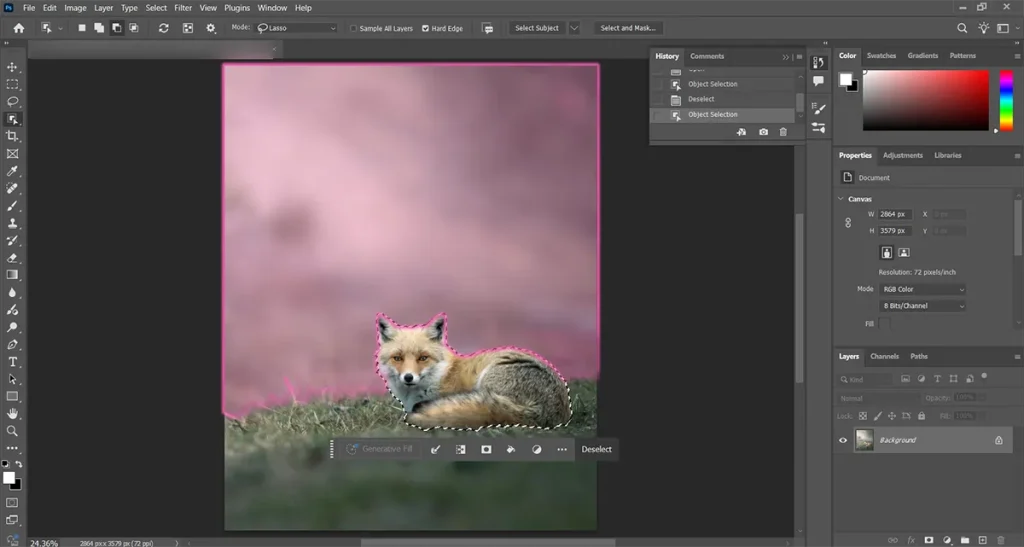Select the Path Selection tool
Image resolution: width=1024 pixels, height=547 pixels.
[12, 379]
